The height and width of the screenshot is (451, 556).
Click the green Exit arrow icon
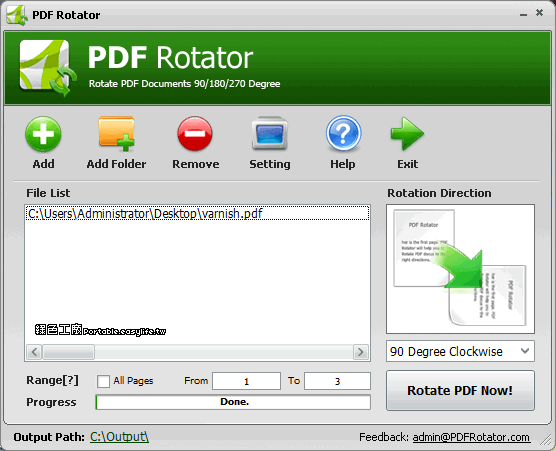[x=407, y=134]
